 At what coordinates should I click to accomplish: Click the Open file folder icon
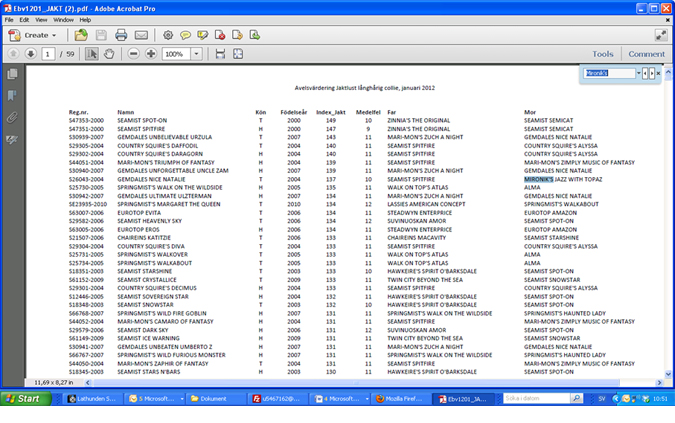pos(81,35)
